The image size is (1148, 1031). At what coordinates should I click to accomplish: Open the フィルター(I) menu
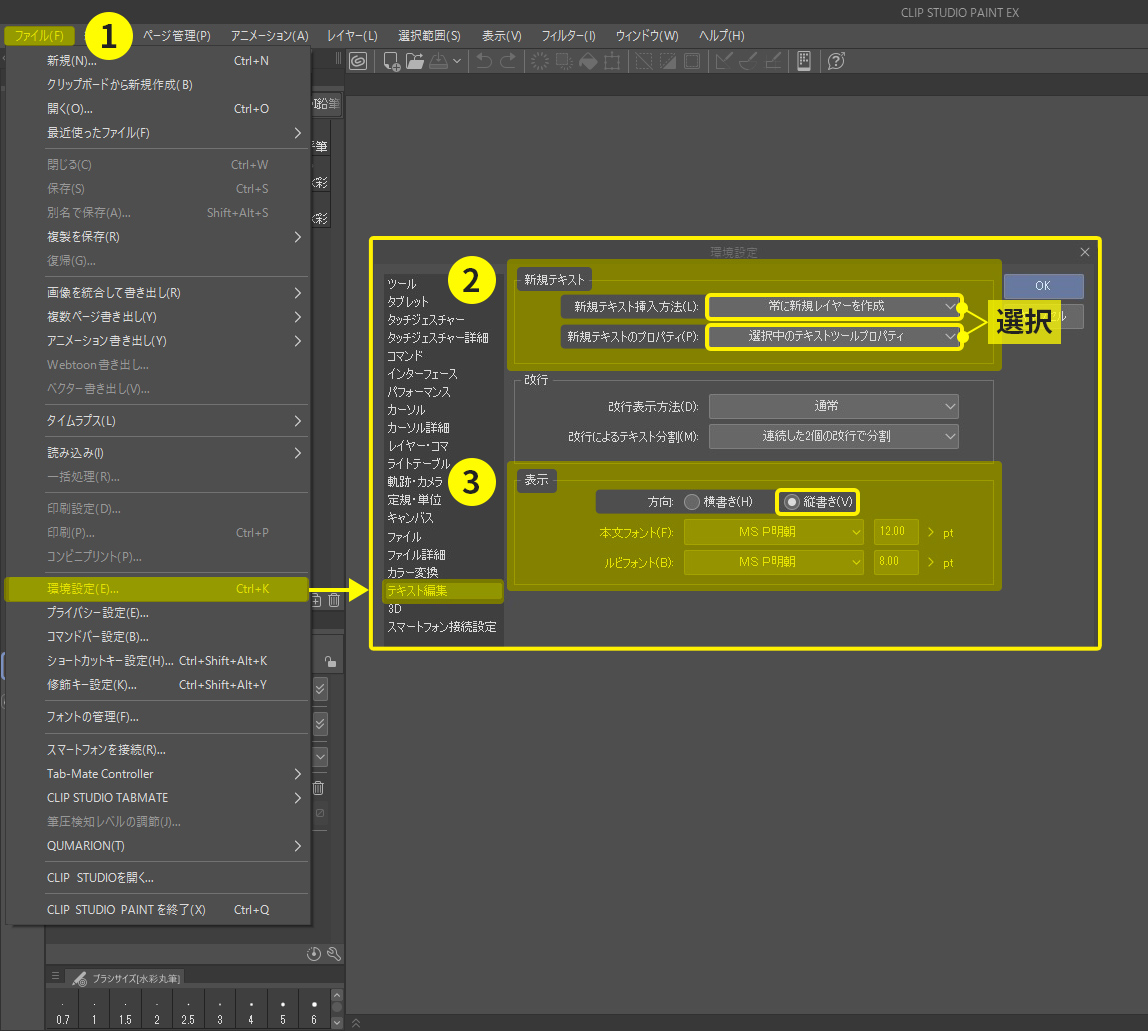(568, 35)
